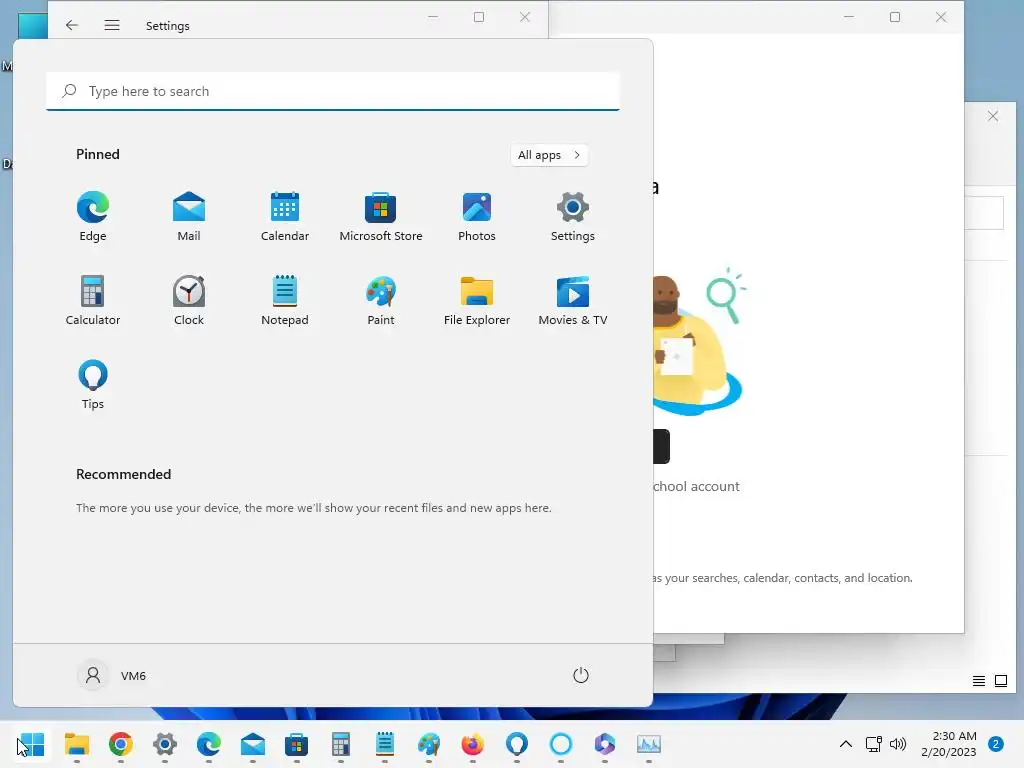Open the monitor graph app on the taskbar
The width and height of the screenshot is (1024, 768).
pos(648,744)
